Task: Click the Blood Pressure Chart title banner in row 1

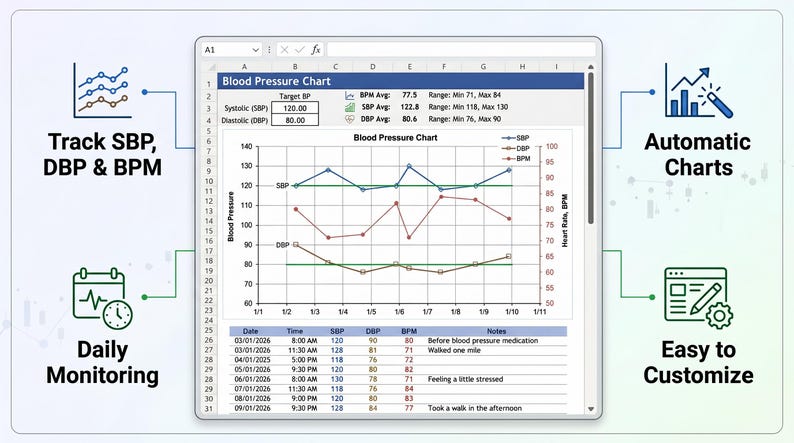Action: tap(401, 81)
